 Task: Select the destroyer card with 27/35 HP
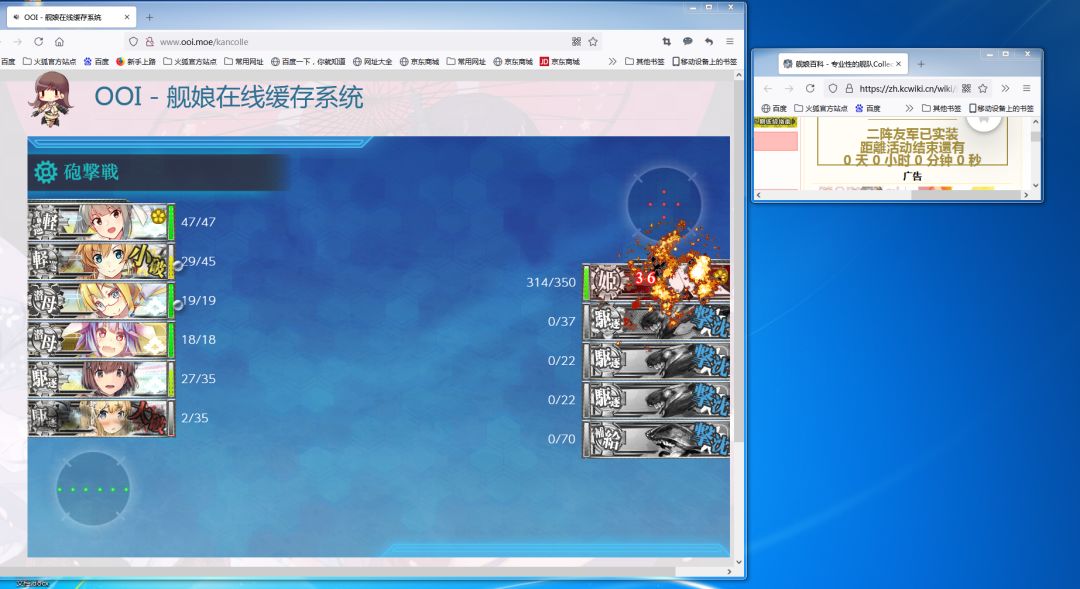coord(101,379)
